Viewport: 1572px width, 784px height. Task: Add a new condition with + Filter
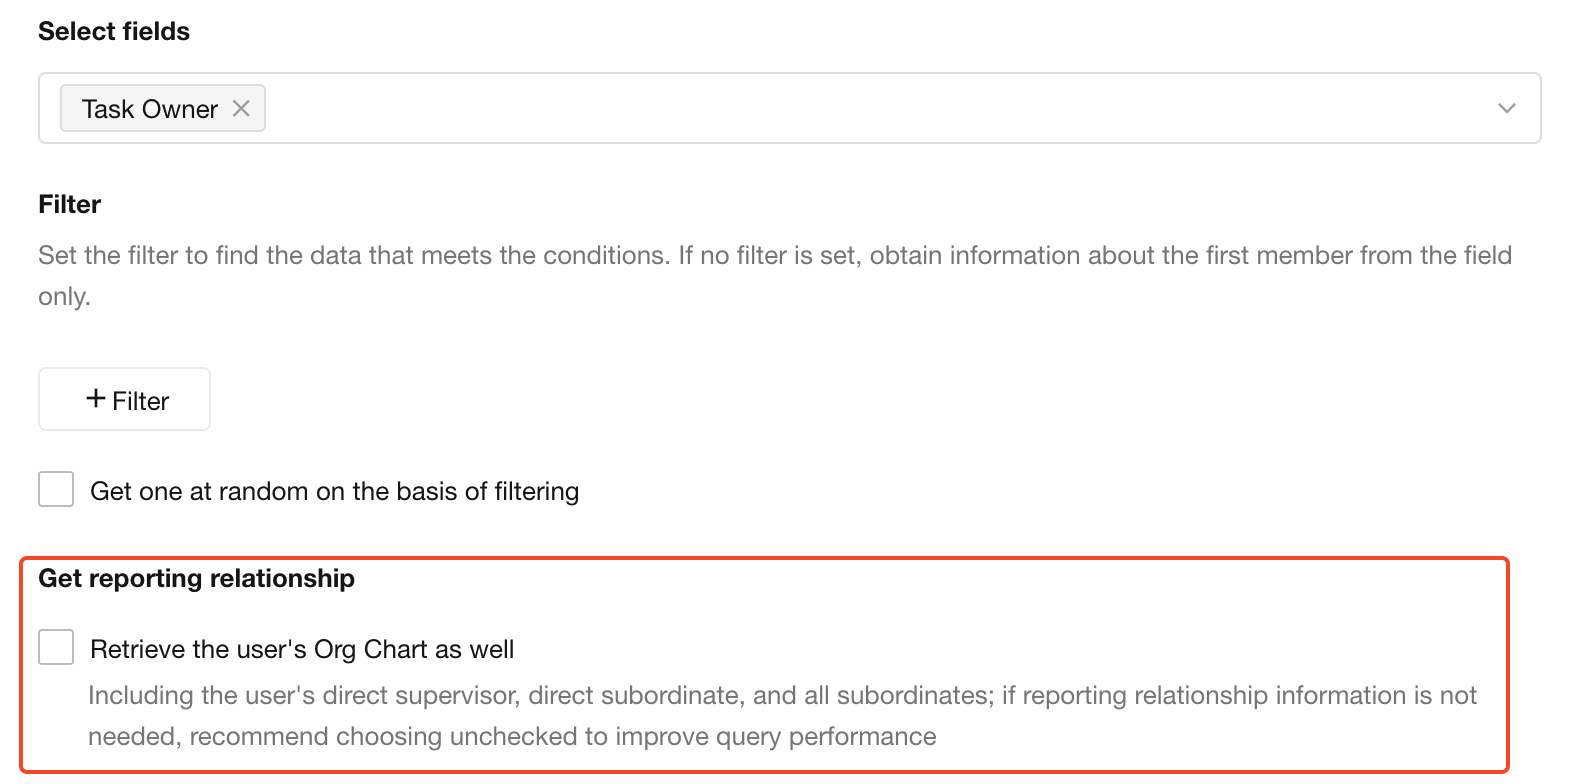[x=124, y=399]
